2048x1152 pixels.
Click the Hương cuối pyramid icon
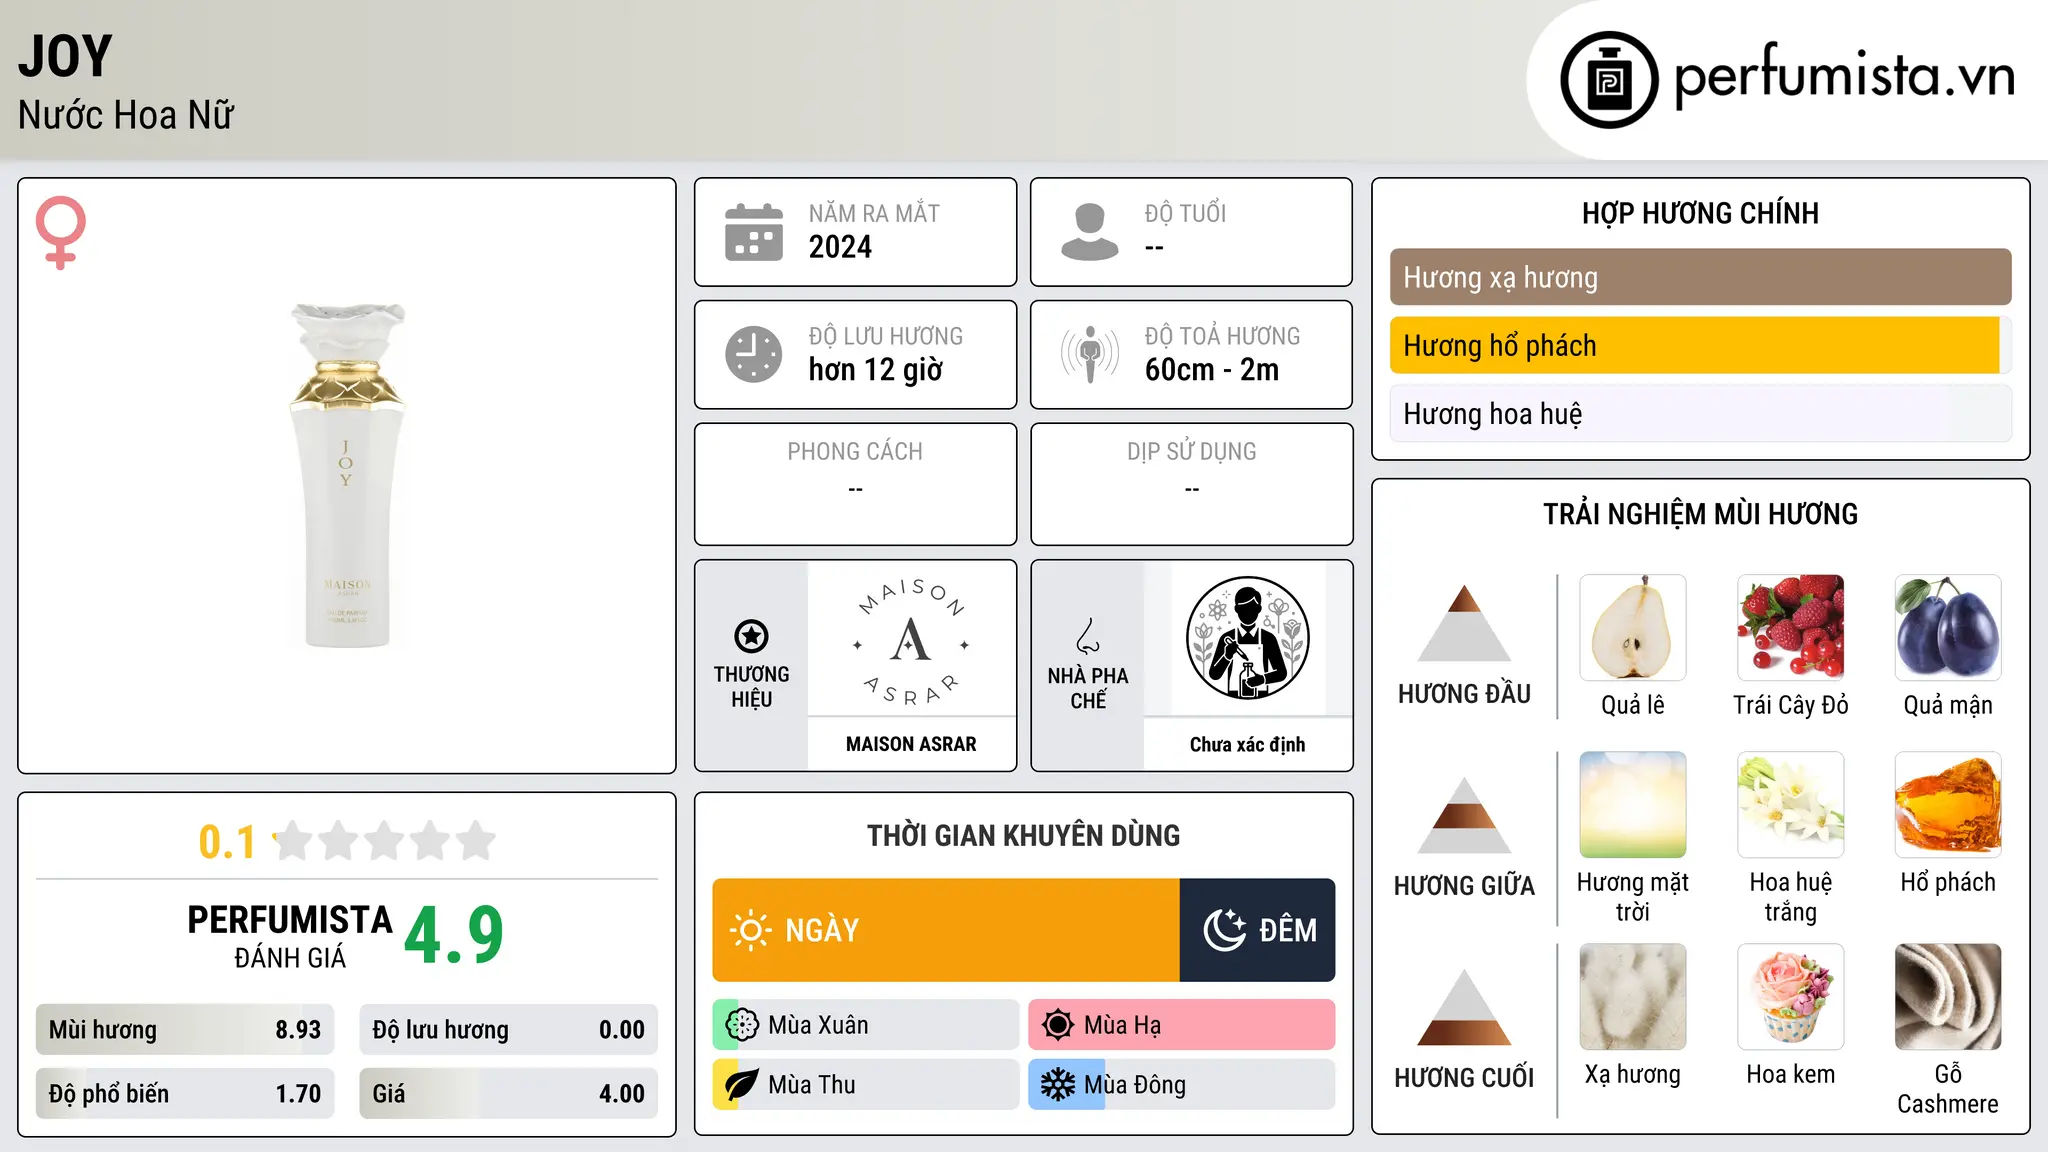click(x=1464, y=1007)
